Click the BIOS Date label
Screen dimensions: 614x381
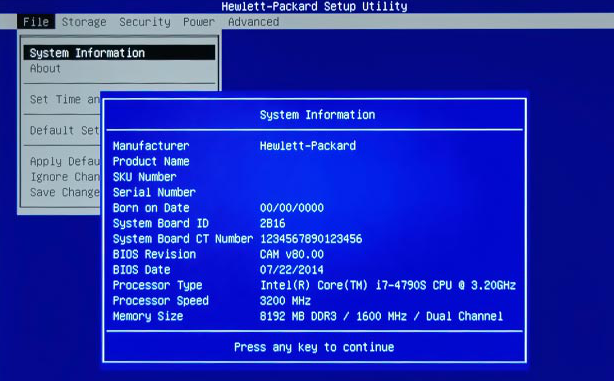coord(141,270)
